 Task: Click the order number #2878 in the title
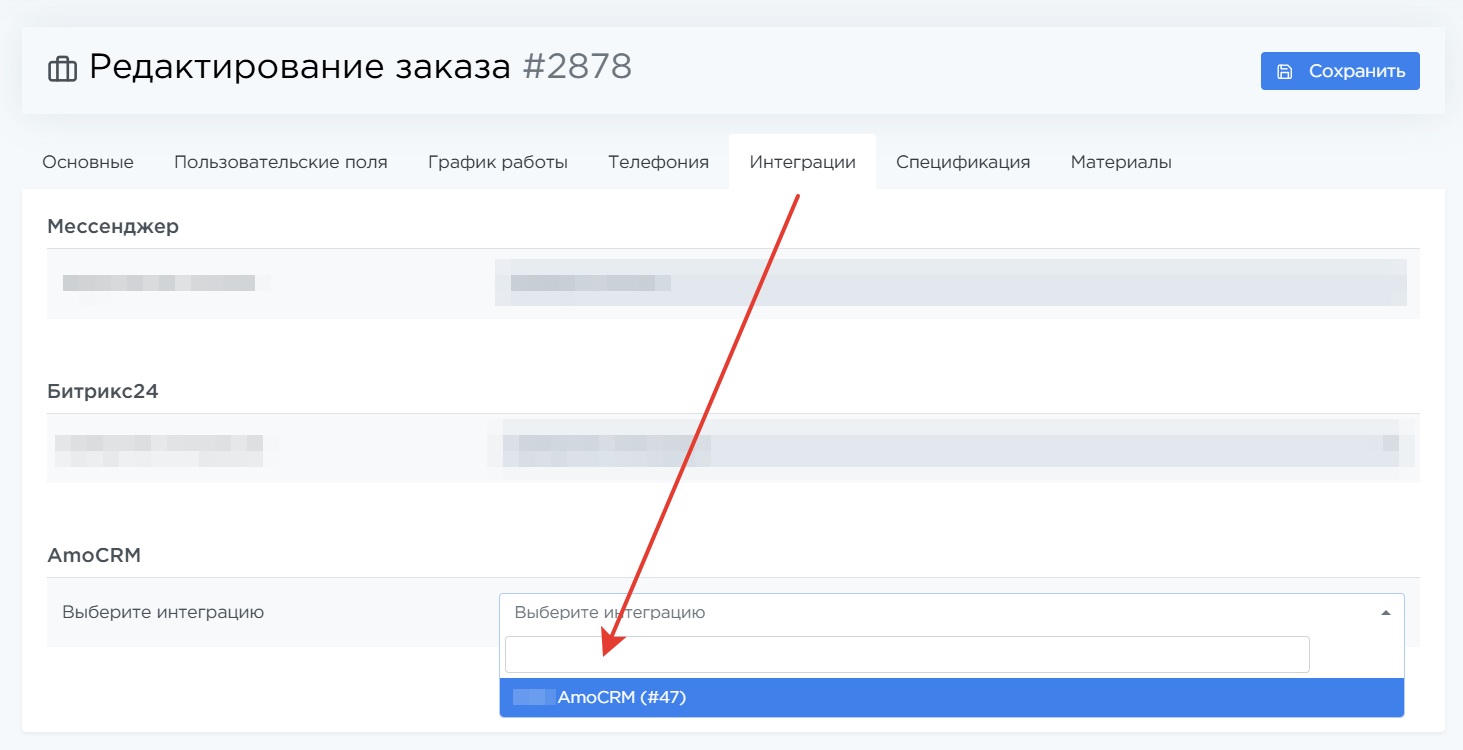[577, 67]
